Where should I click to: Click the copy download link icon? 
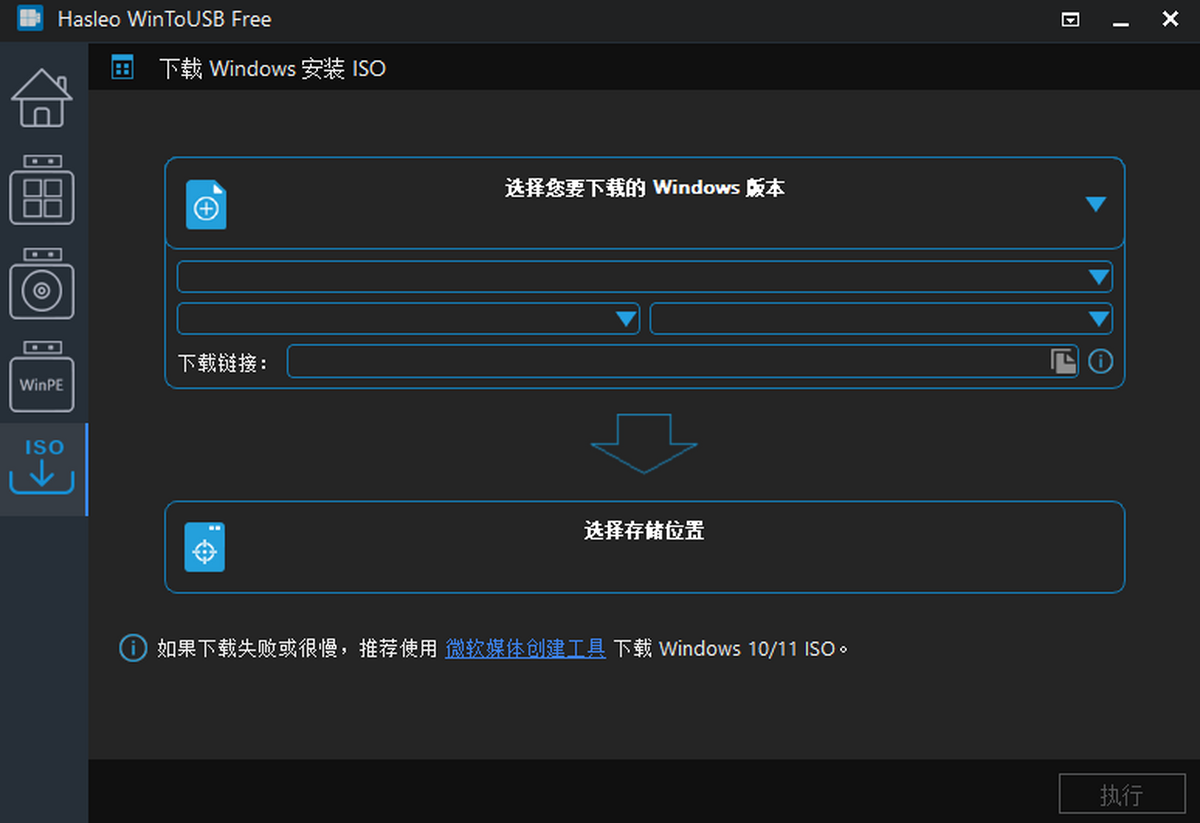[1063, 361]
